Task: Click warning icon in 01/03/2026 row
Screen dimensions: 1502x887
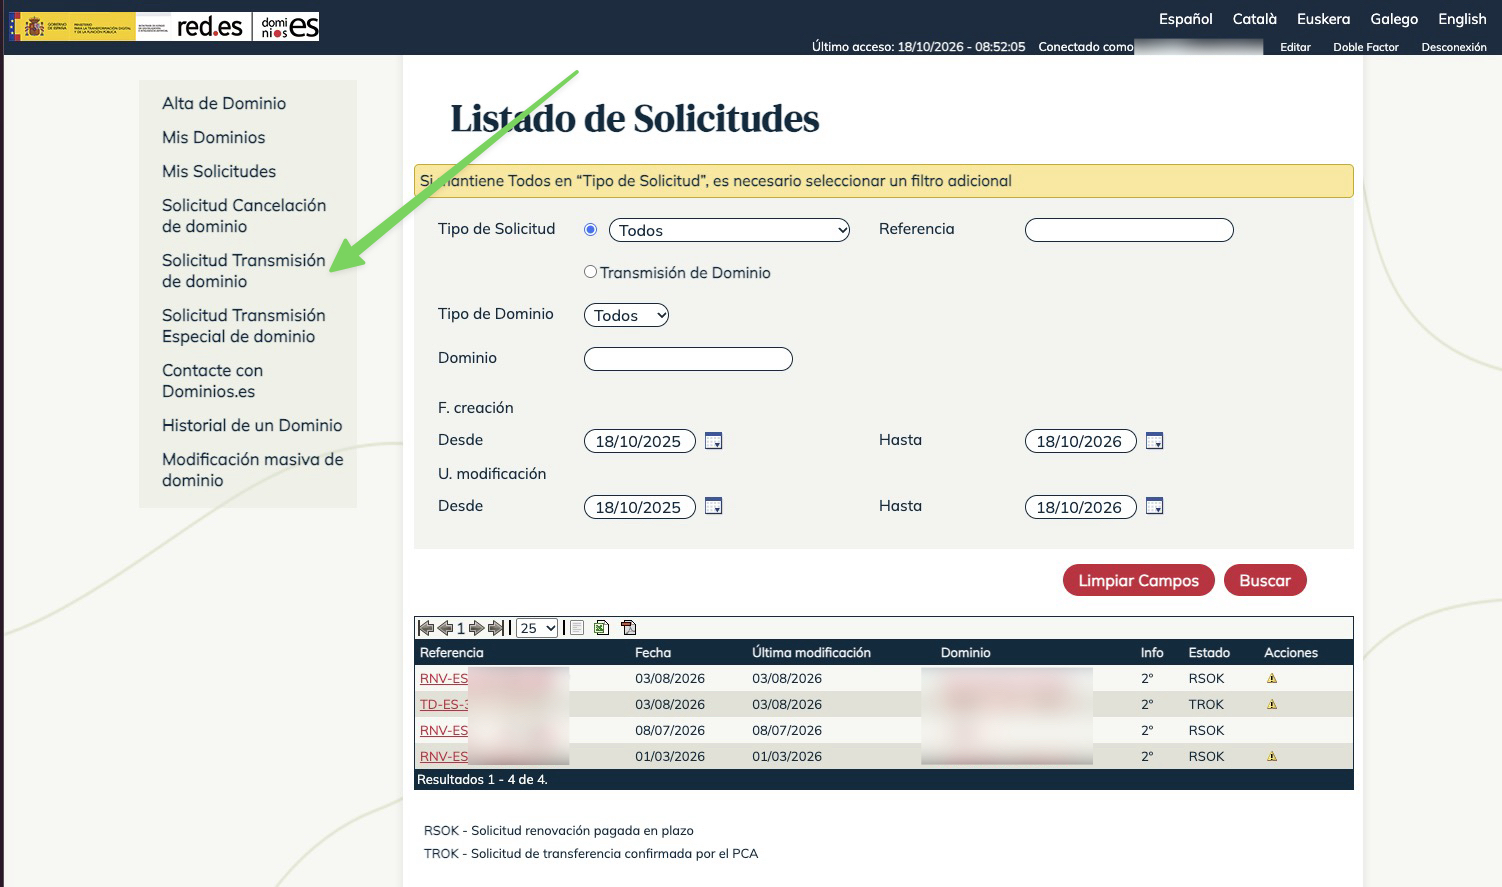Action: [1272, 756]
